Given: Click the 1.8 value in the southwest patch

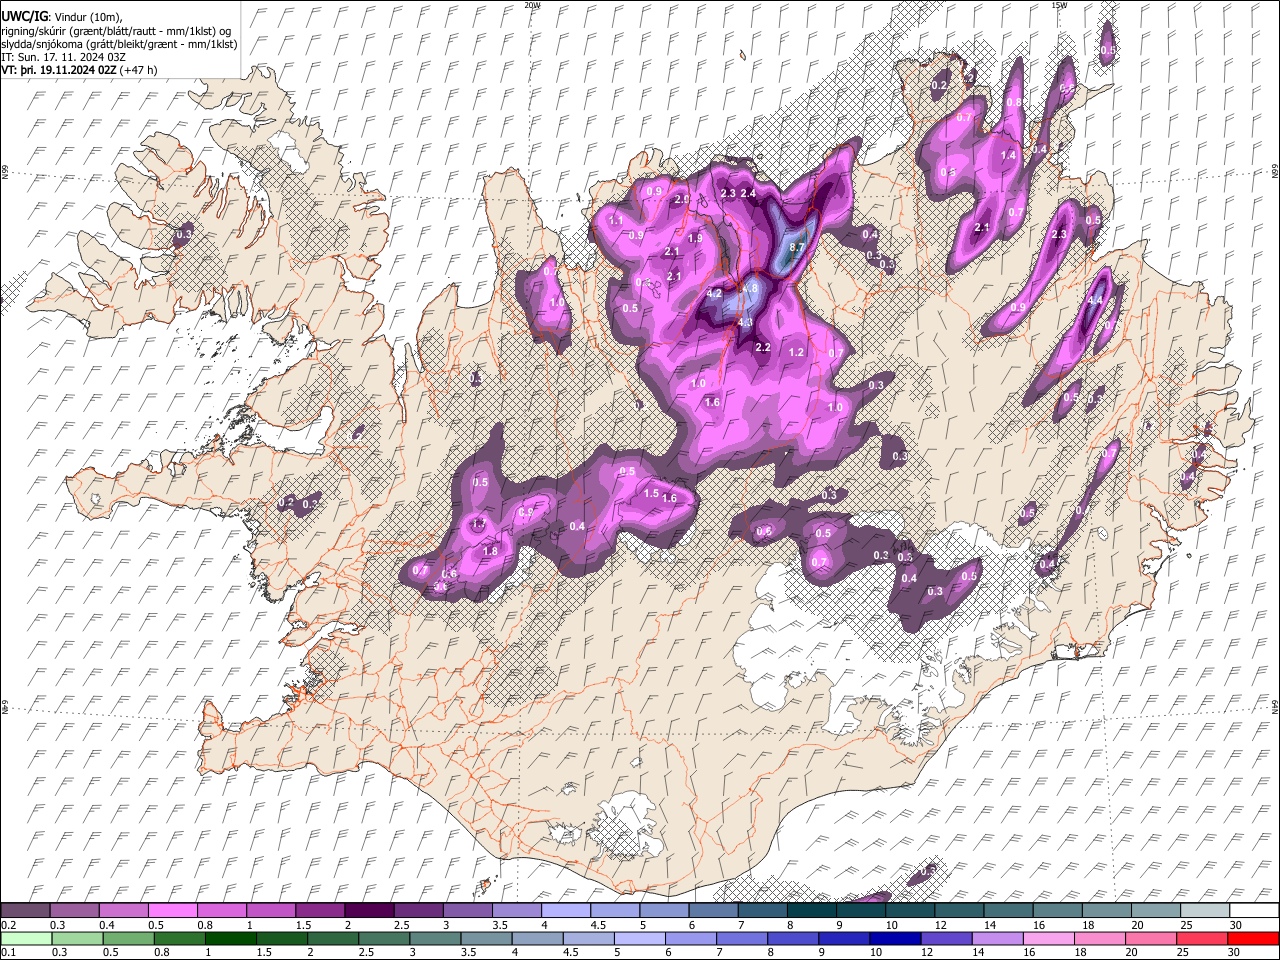Looking at the screenshot, I should click(x=490, y=551).
